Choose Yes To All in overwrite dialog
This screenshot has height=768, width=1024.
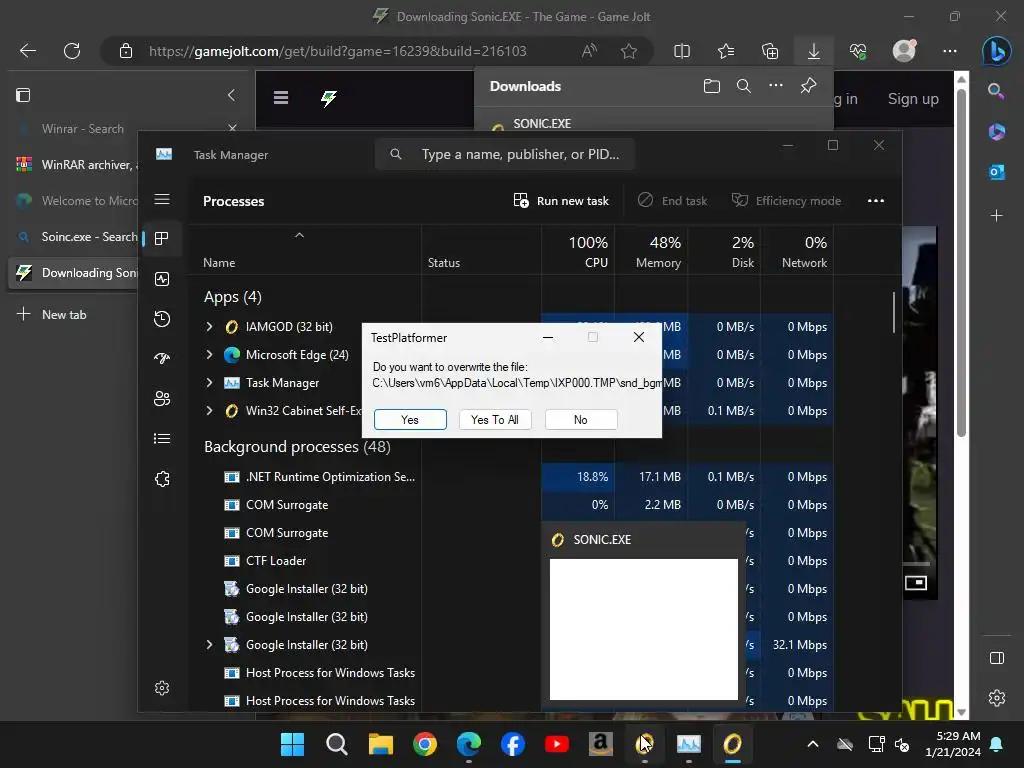coord(495,419)
